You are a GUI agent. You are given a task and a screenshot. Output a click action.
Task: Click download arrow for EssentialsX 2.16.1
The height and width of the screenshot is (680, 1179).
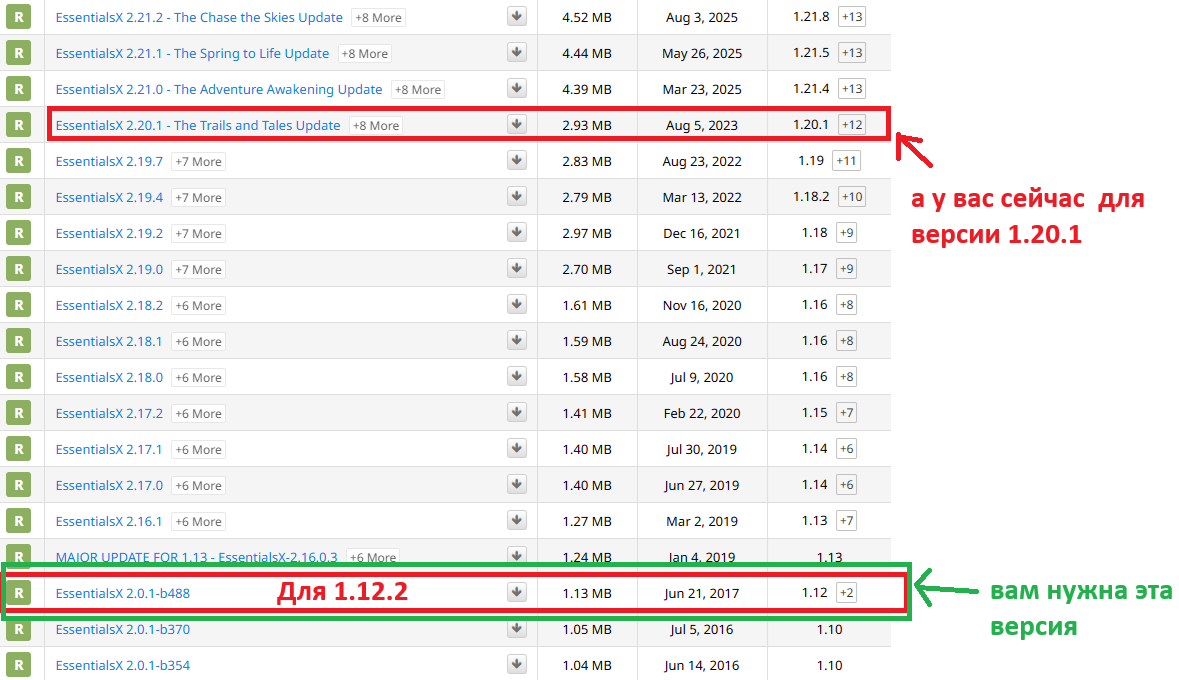(516, 521)
